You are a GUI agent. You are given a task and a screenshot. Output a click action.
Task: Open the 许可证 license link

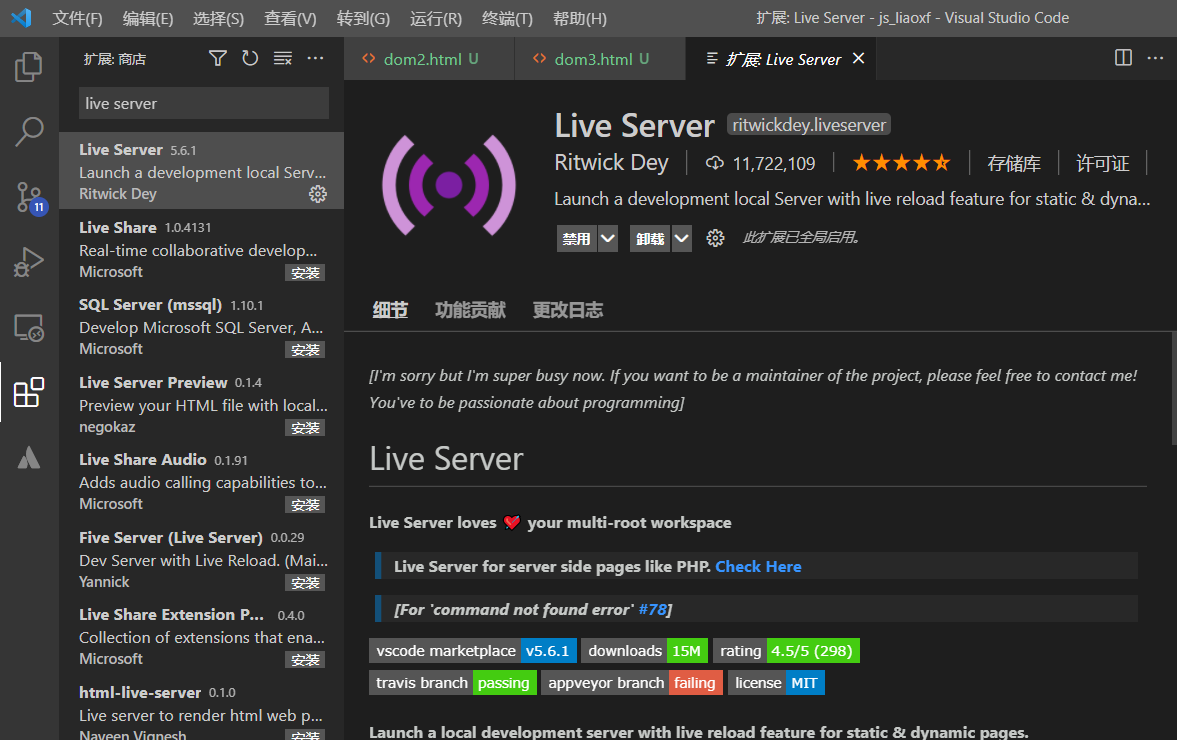(x=1103, y=164)
